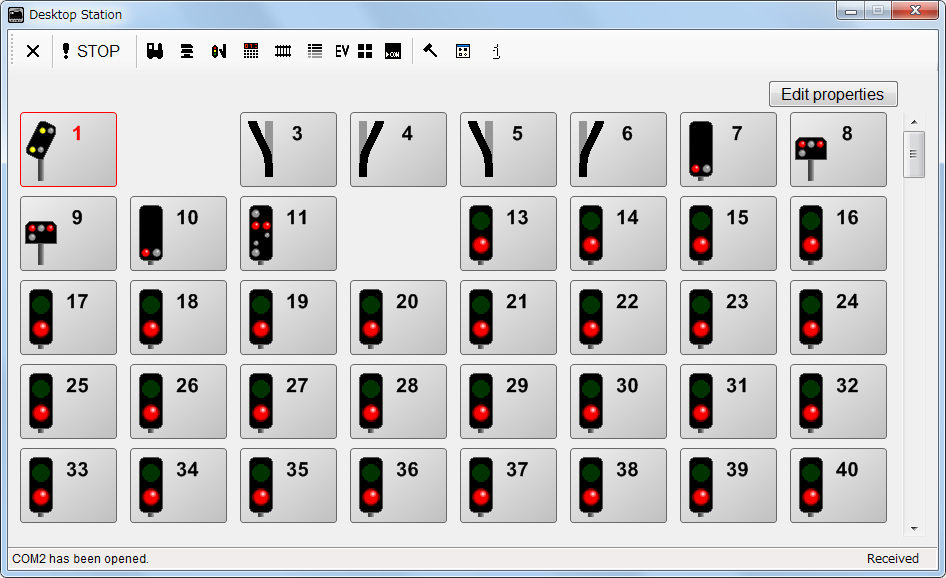Viewport: 946px width, 578px height.
Task: Click the 'COM2 has been opened.' status text
Action: 80,559
